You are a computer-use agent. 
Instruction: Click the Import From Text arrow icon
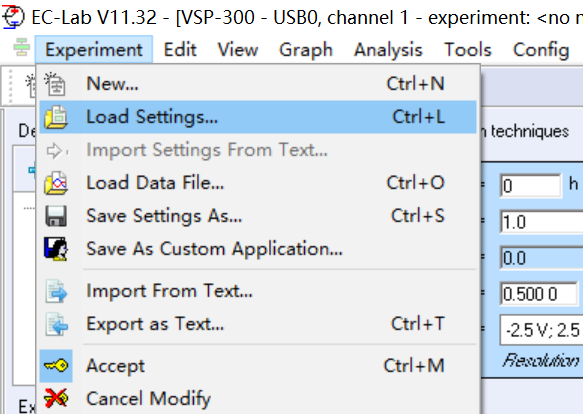56,291
